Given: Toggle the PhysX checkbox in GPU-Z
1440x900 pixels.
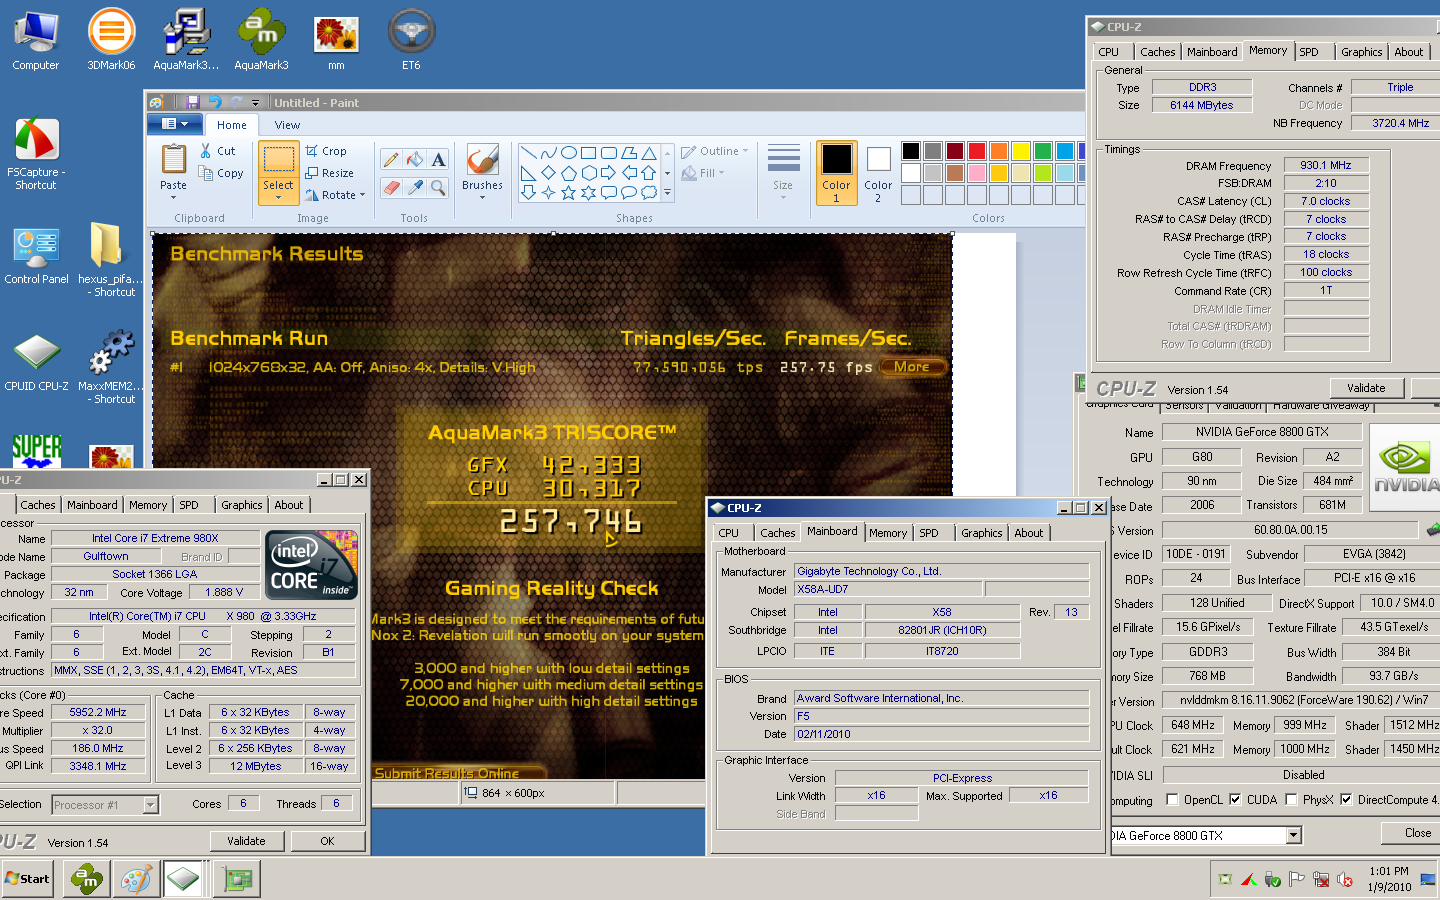Looking at the screenshot, I should coord(1291,799).
